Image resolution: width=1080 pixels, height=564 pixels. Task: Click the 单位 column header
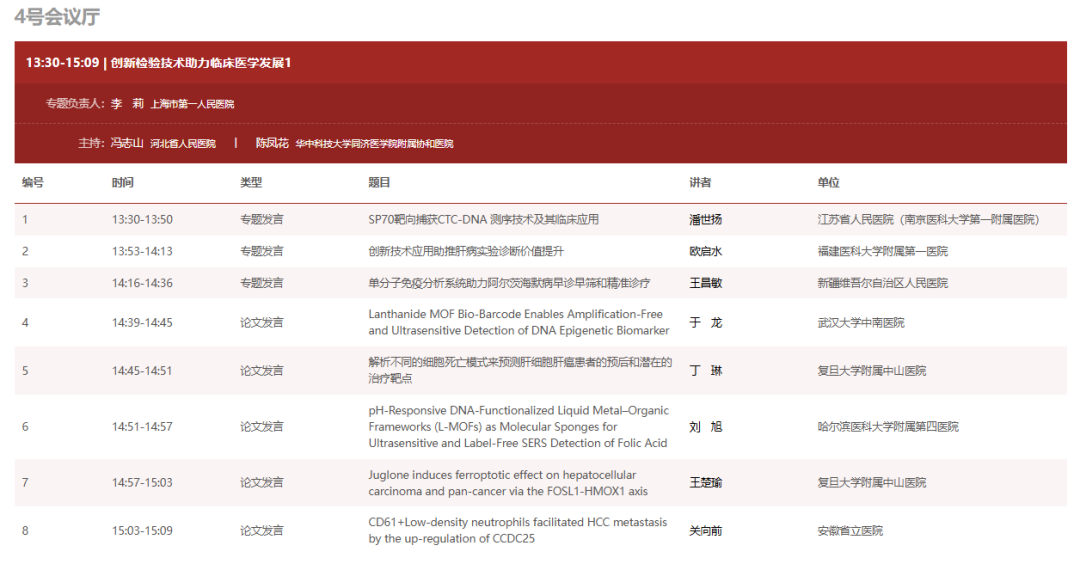pyautogui.click(x=829, y=182)
